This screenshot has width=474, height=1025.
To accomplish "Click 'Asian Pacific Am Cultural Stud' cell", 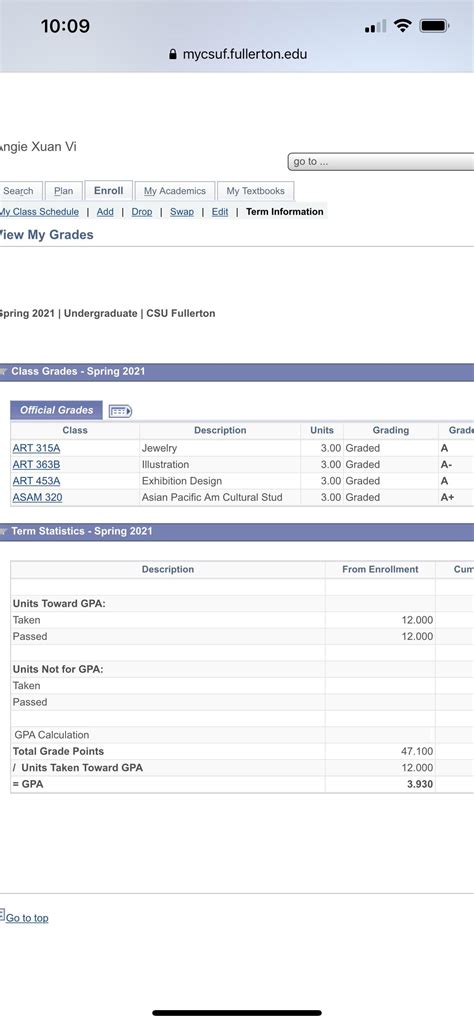I will [220, 497].
